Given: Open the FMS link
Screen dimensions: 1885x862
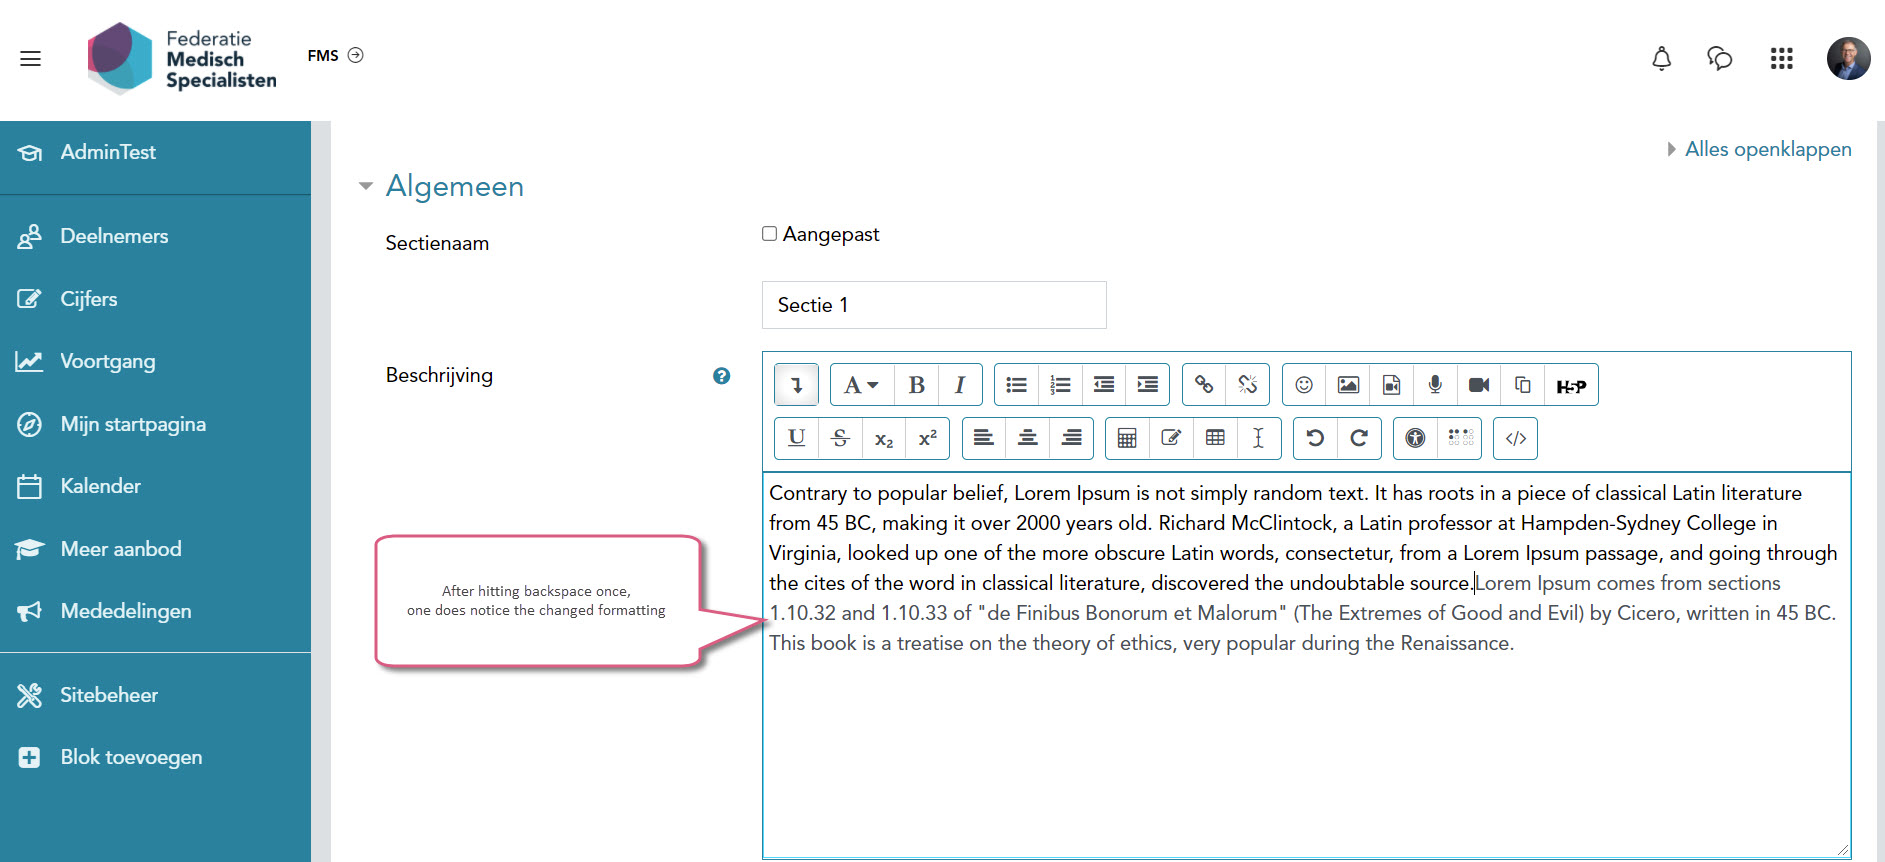Looking at the screenshot, I should tap(335, 55).
